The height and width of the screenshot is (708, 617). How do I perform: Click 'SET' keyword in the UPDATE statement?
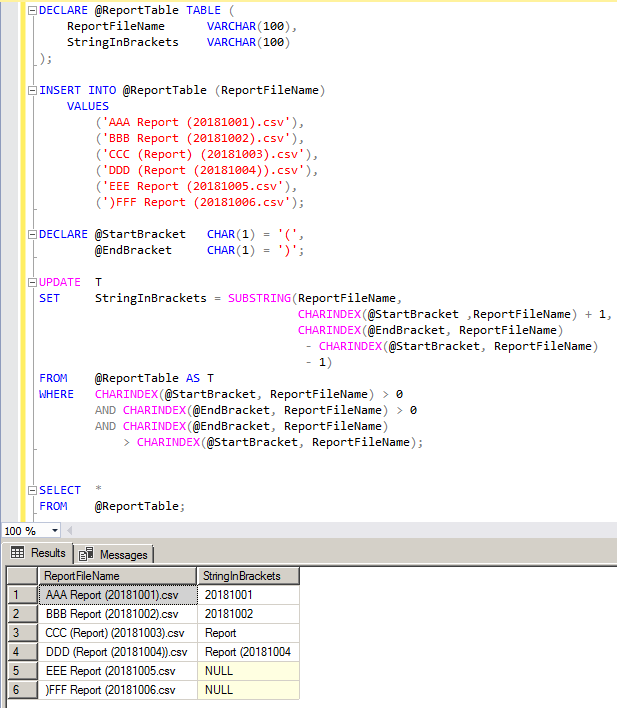(x=49, y=298)
